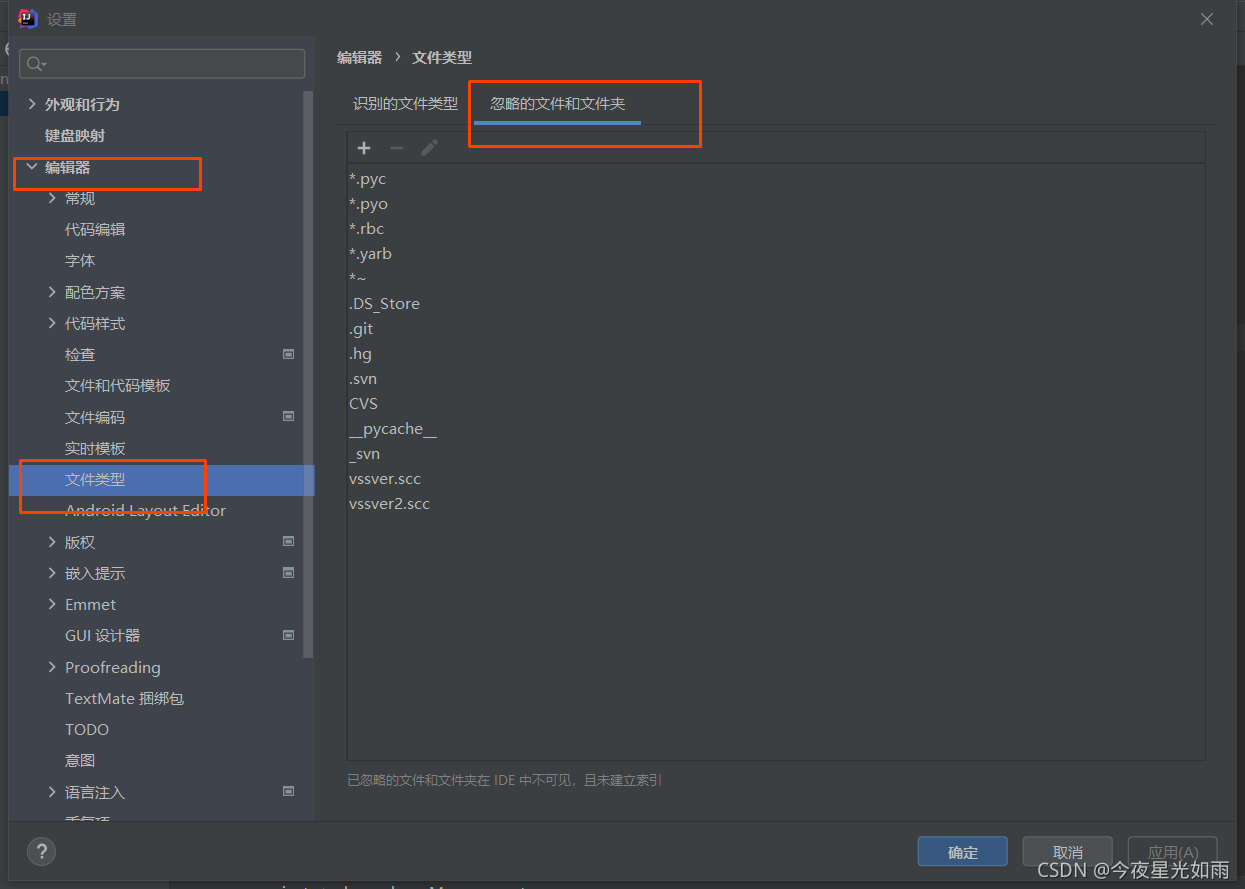Open 键盘映射 settings

point(75,135)
